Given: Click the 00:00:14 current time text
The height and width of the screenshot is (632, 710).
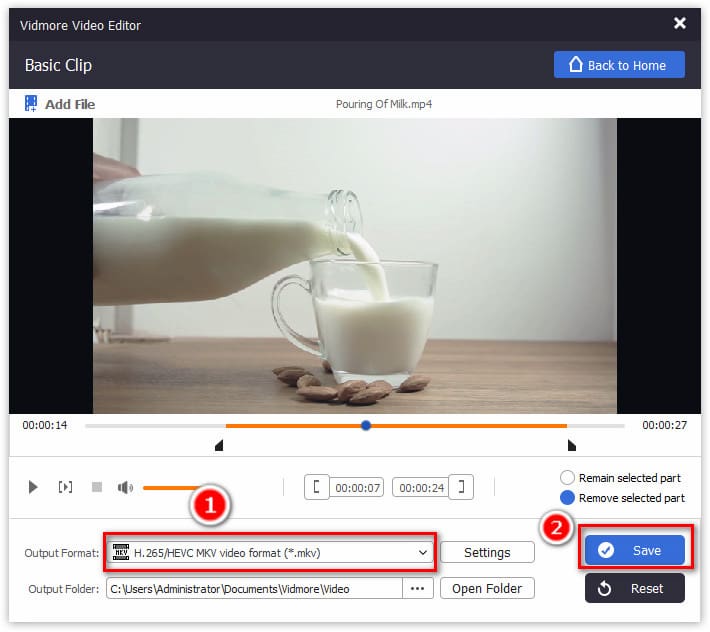Looking at the screenshot, I should point(44,425).
